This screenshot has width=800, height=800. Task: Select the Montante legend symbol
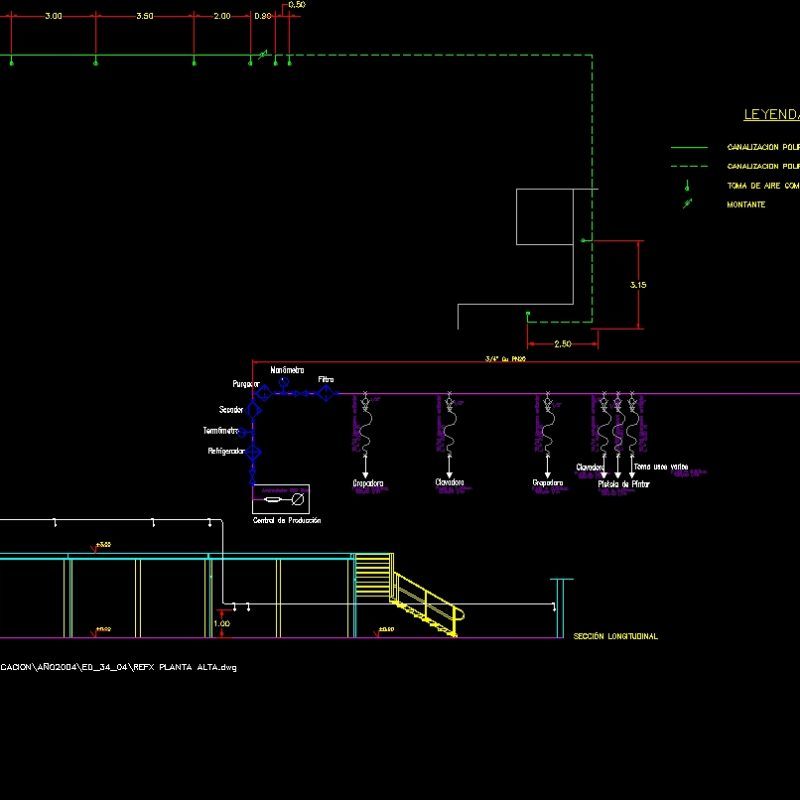coord(688,203)
